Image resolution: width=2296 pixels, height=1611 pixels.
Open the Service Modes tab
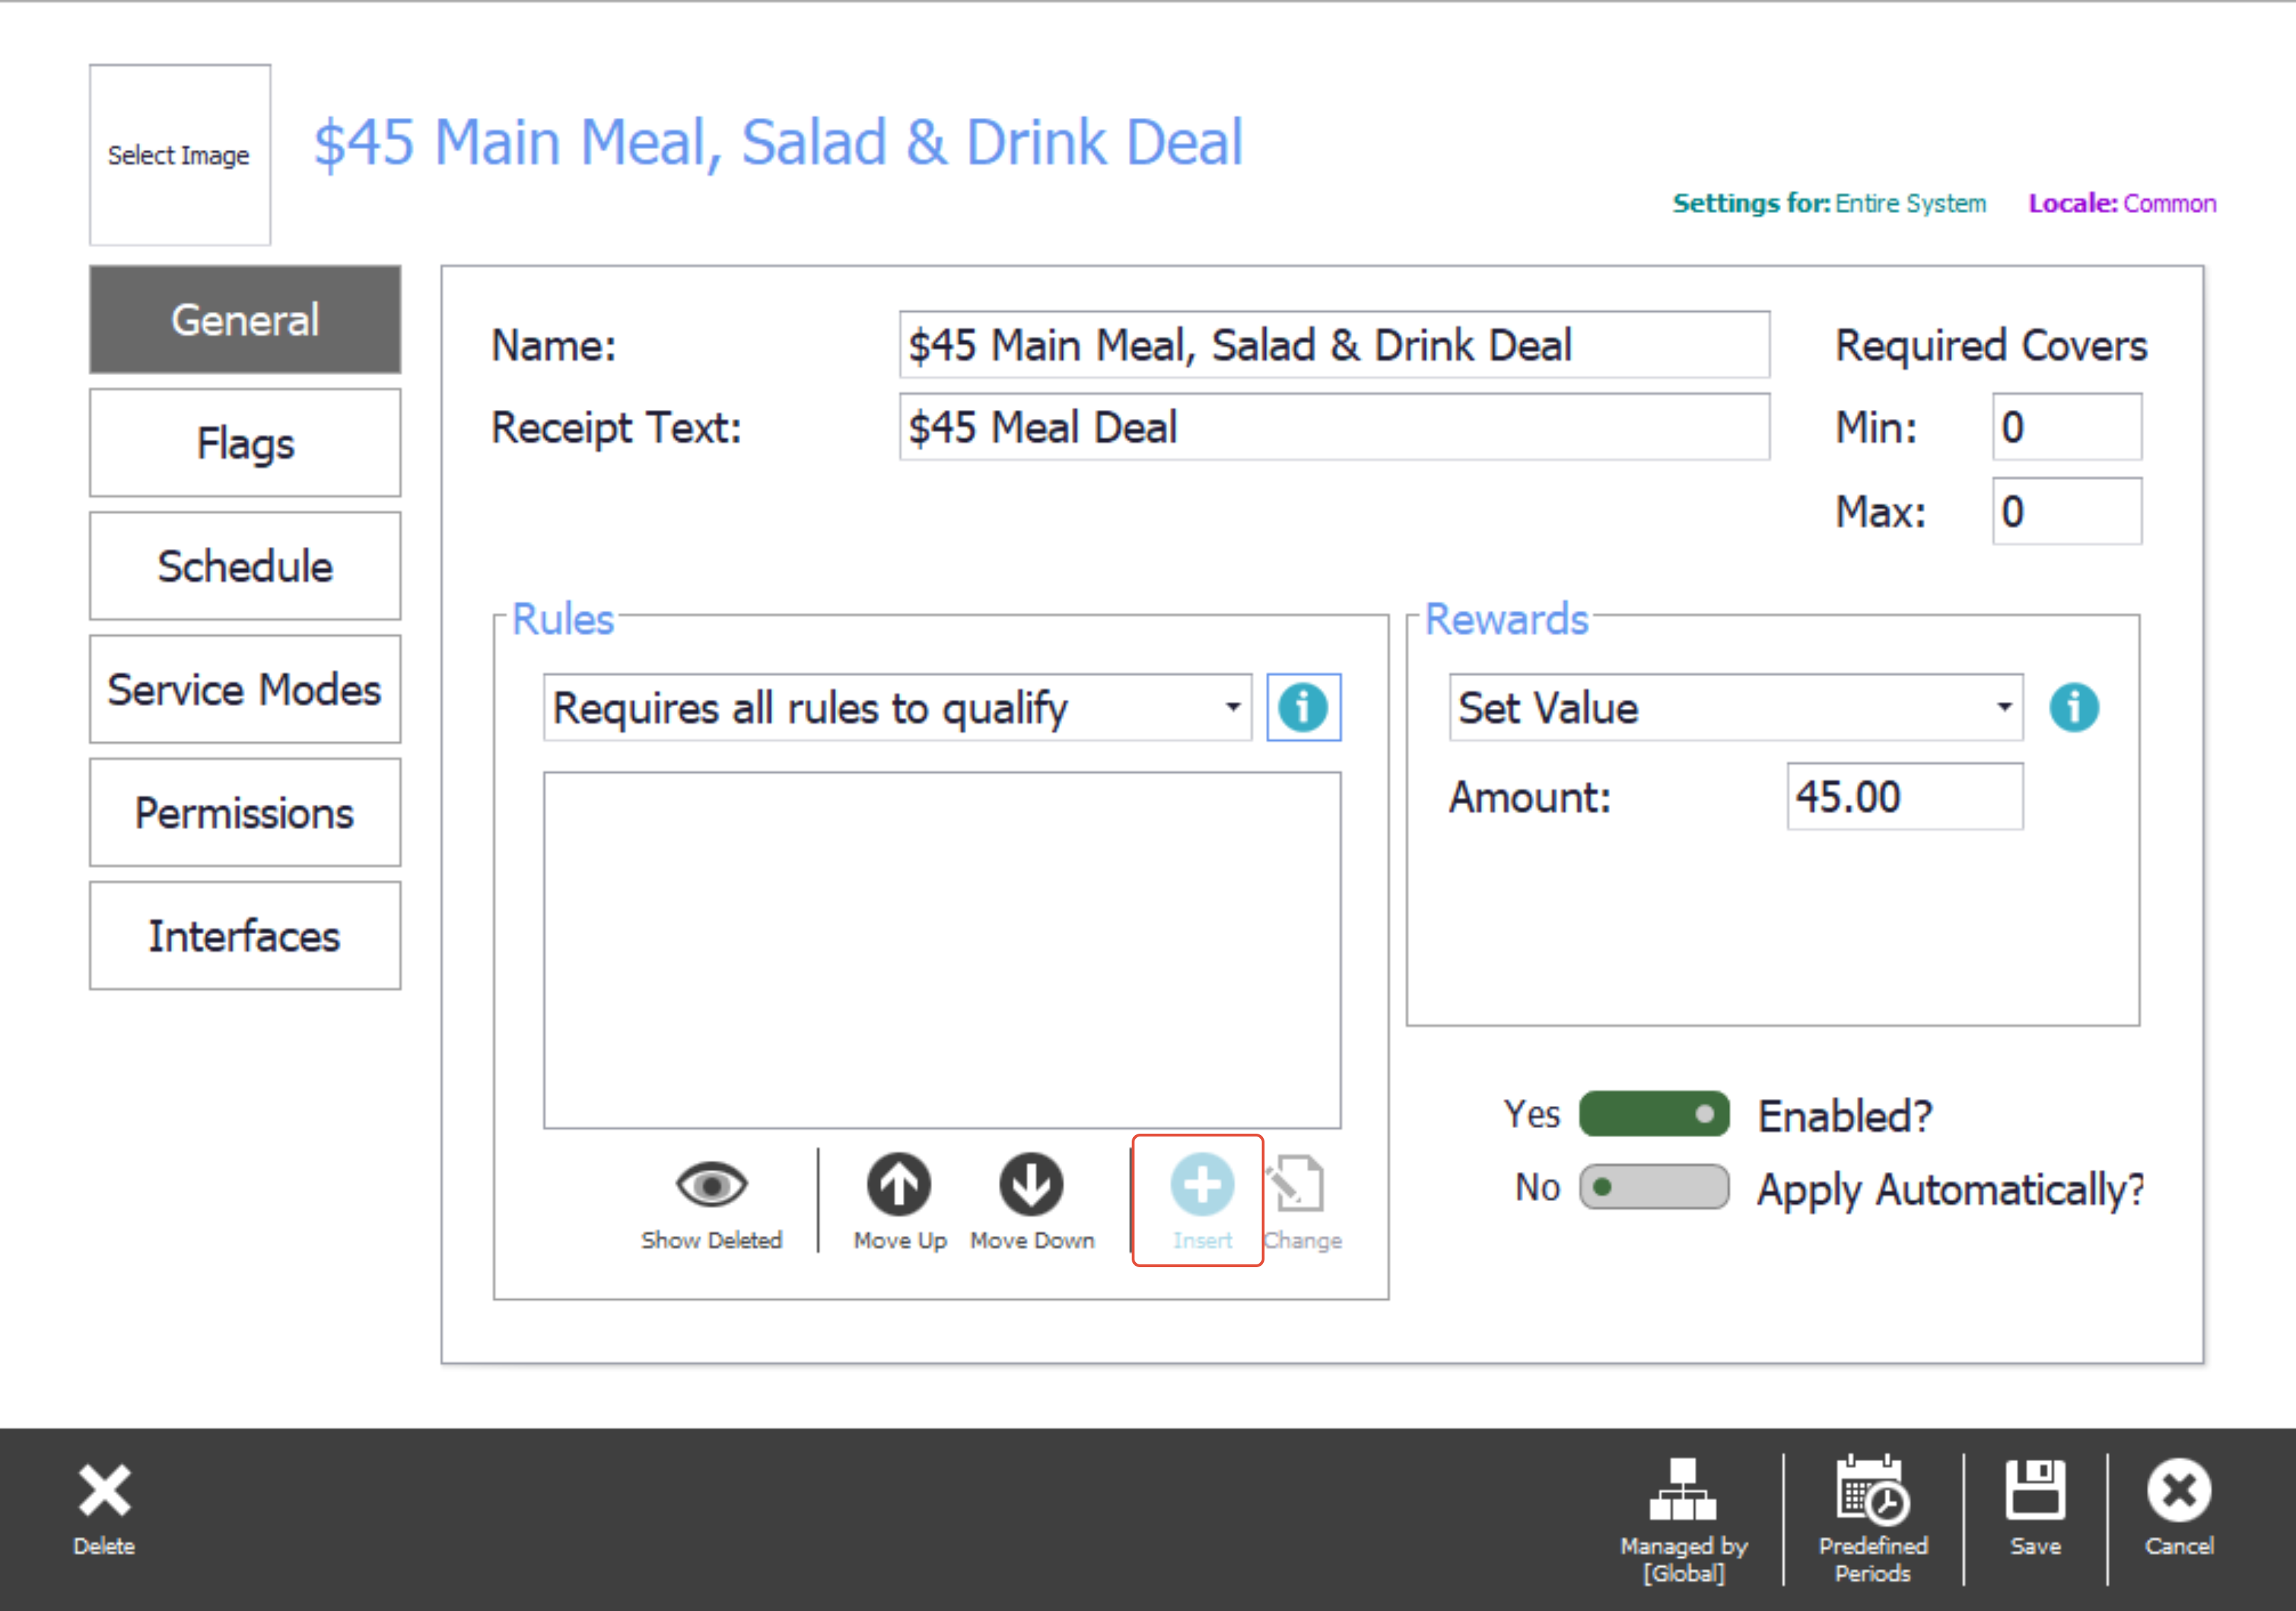245,689
